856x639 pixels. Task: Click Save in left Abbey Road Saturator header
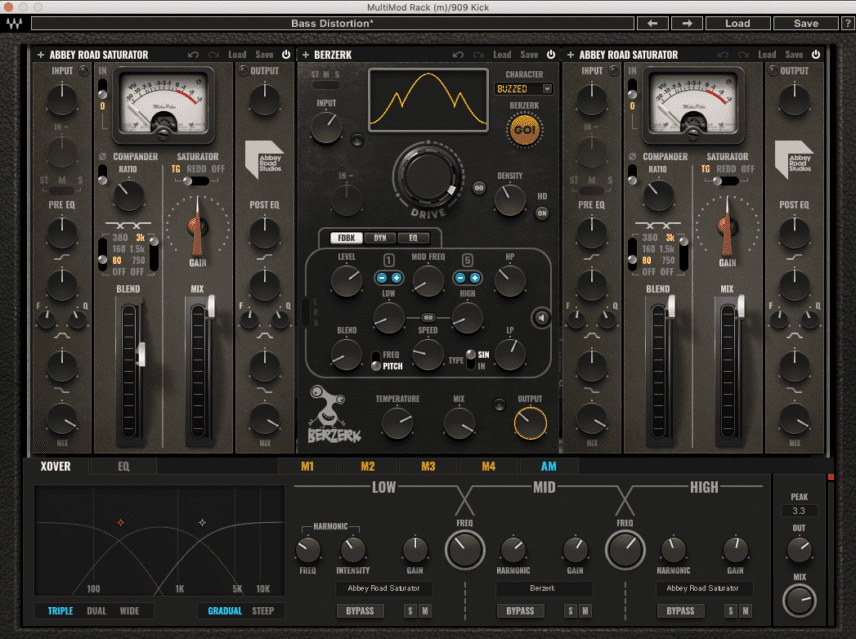264,55
